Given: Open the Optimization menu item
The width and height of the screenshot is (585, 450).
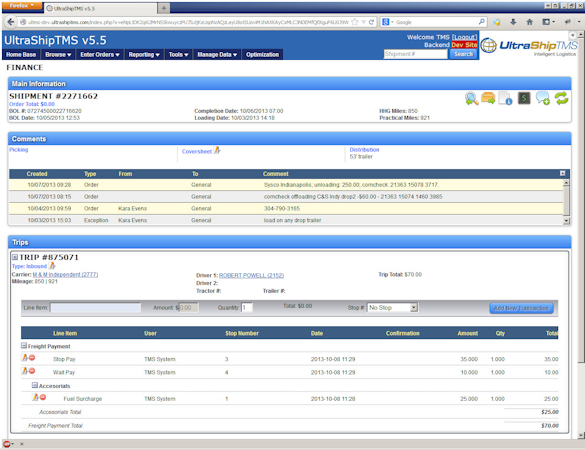Looking at the screenshot, I should pyautogui.click(x=262, y=54).
